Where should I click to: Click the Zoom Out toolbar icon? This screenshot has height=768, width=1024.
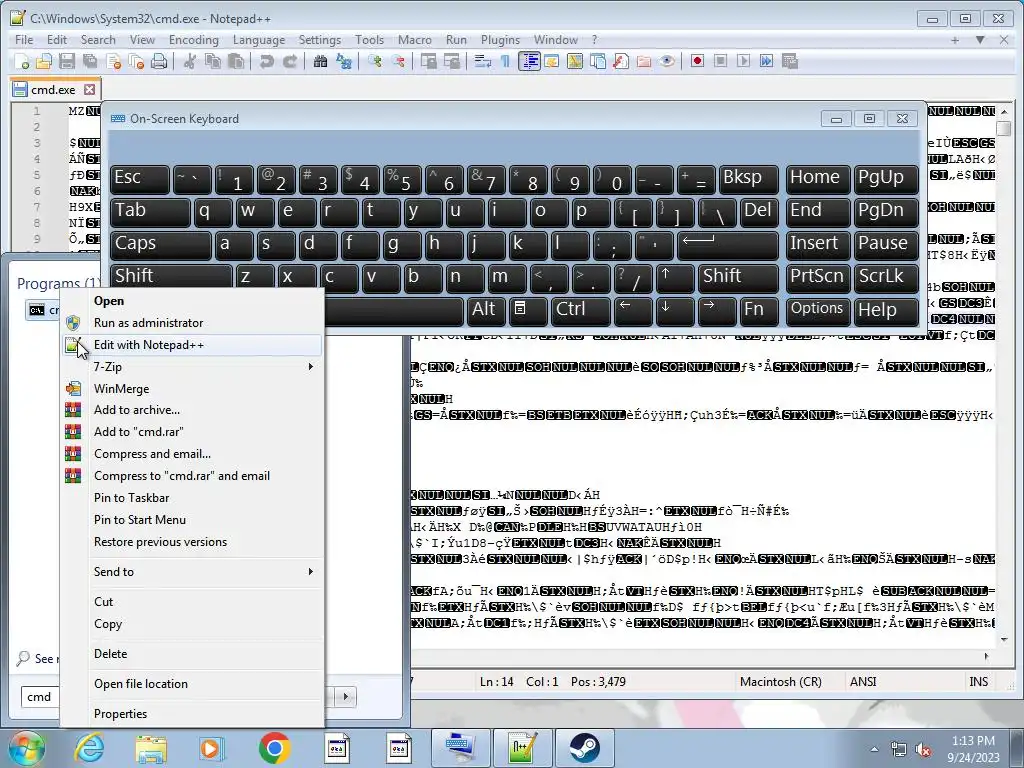point(398,61)
